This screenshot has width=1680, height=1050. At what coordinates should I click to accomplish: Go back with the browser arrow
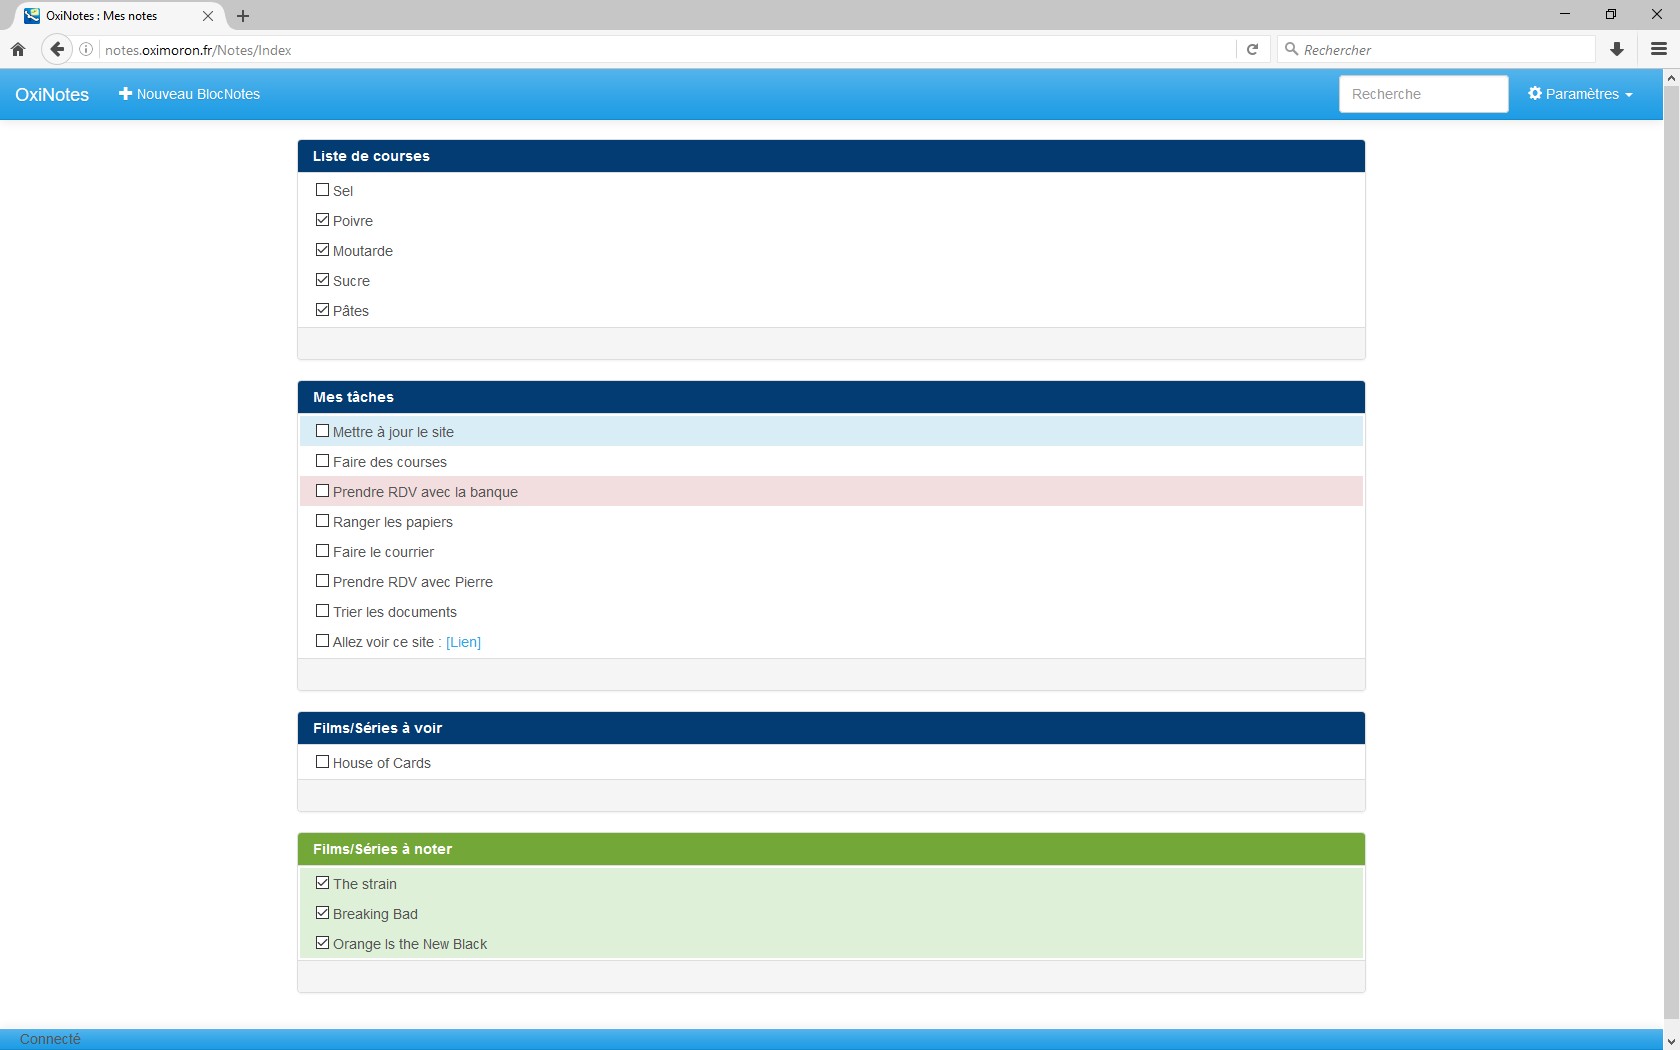pyautogui.click(x=57, y=49)
